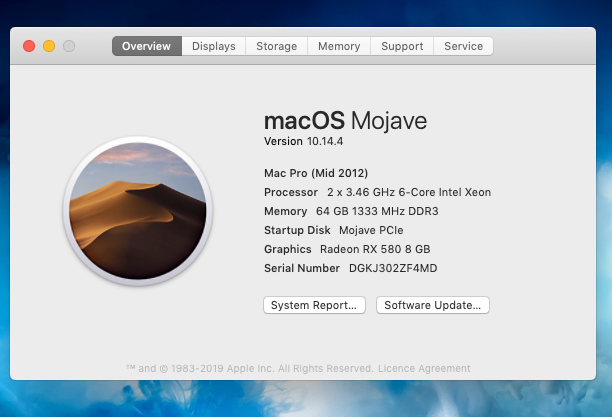Screen dimensions: 612x417
Task: Click the Apple Inc. copyright text
Action: (x=250, y=369)
